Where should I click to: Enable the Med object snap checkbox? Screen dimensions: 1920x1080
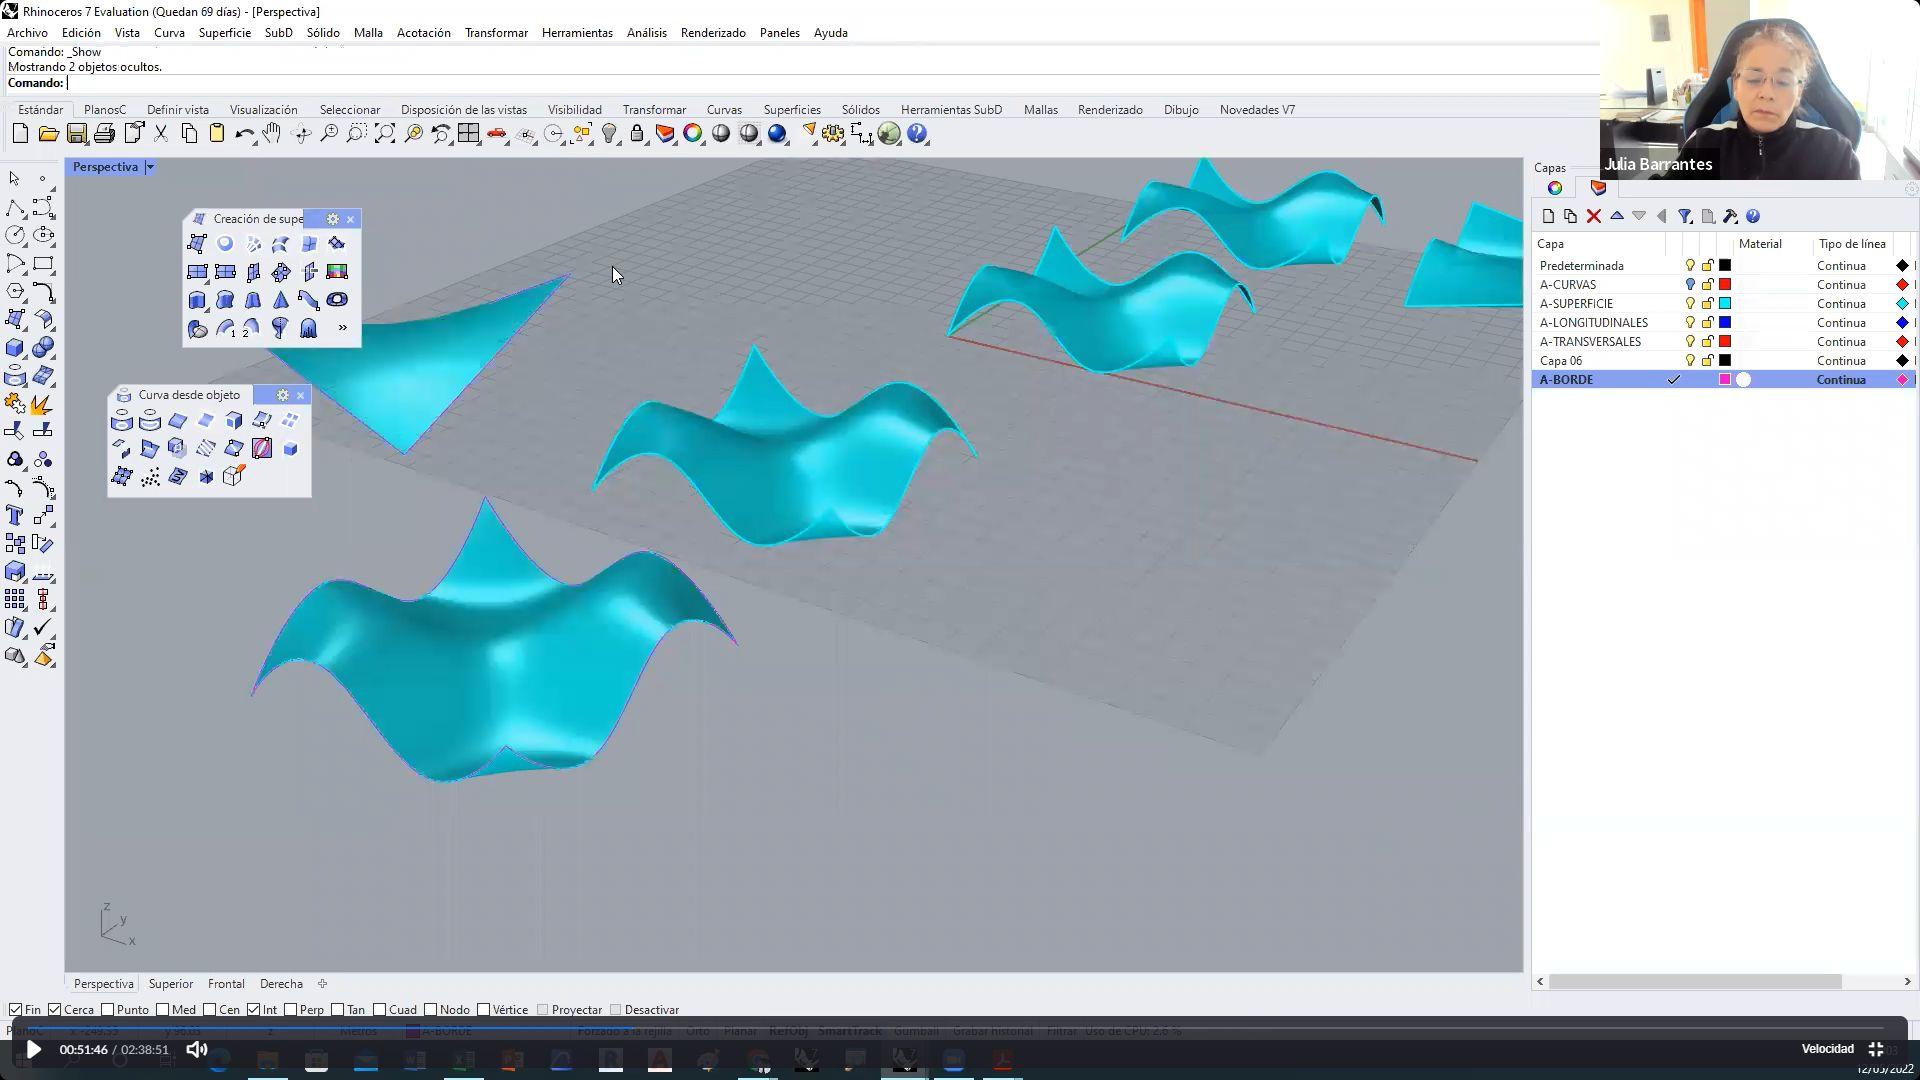tap(164, 1010)
